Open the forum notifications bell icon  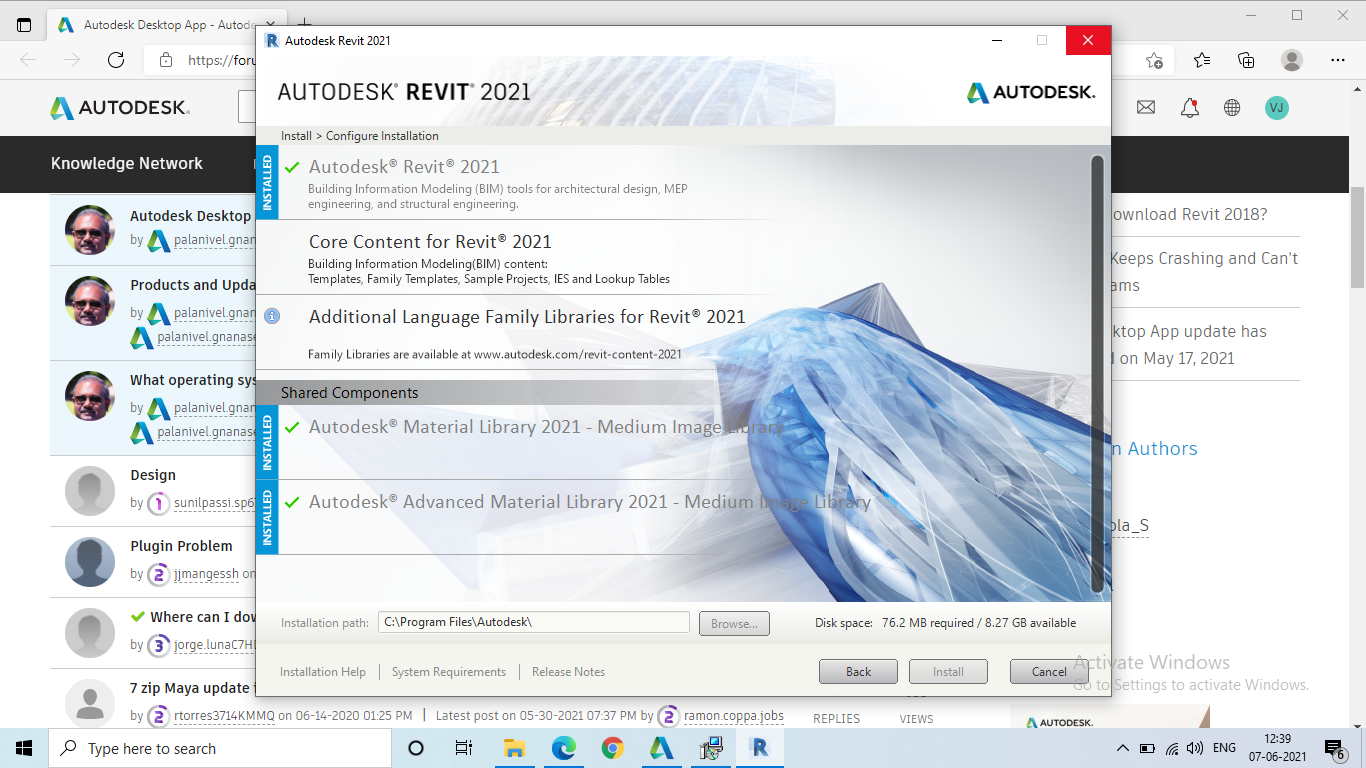[1189, 107]
